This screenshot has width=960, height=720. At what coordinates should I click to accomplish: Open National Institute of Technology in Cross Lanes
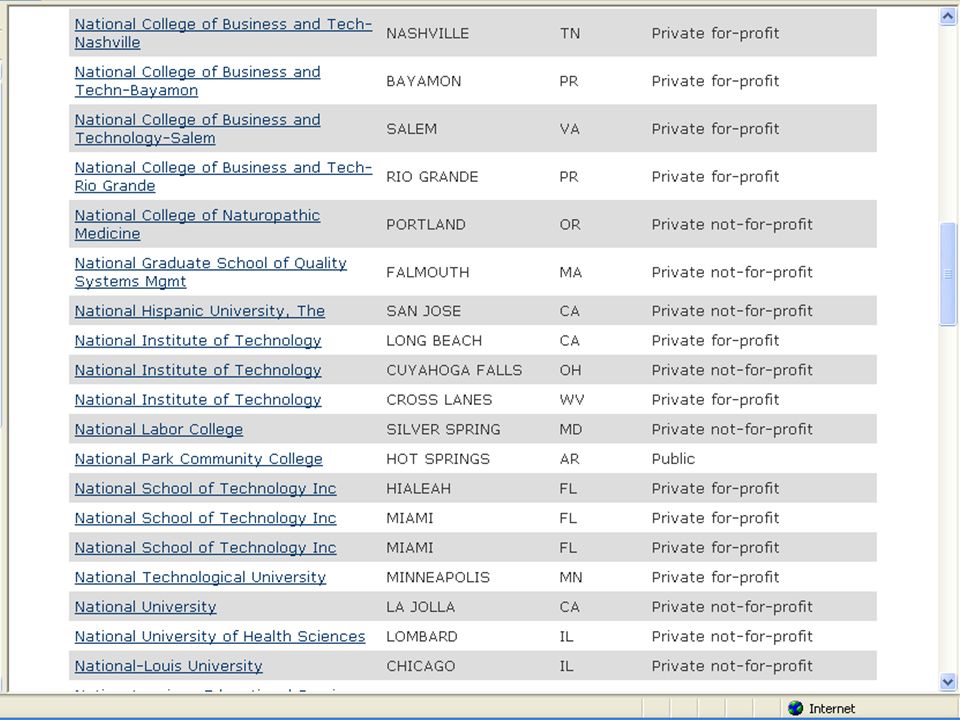click(x=198, y=399)
